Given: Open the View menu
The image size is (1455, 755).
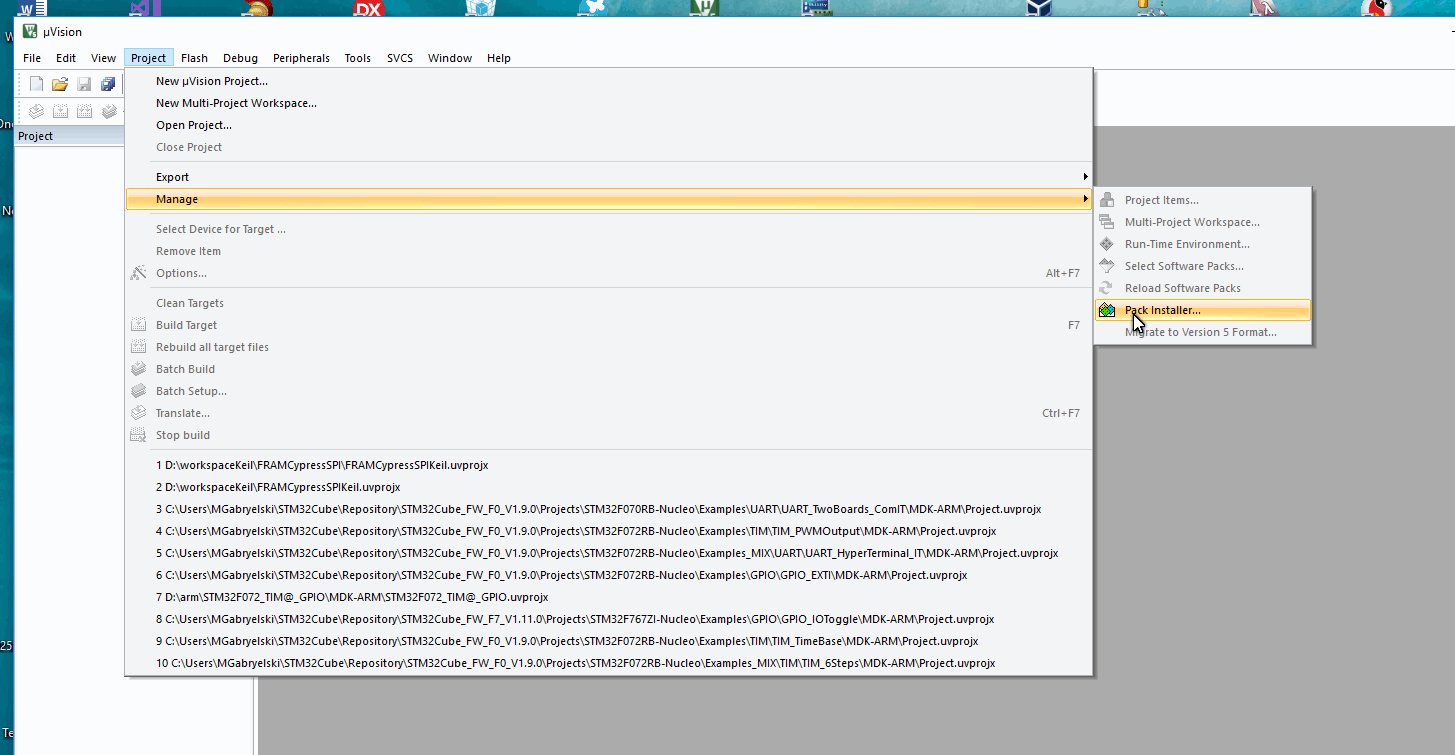Looking at the screenshot, I should point(104,58).
